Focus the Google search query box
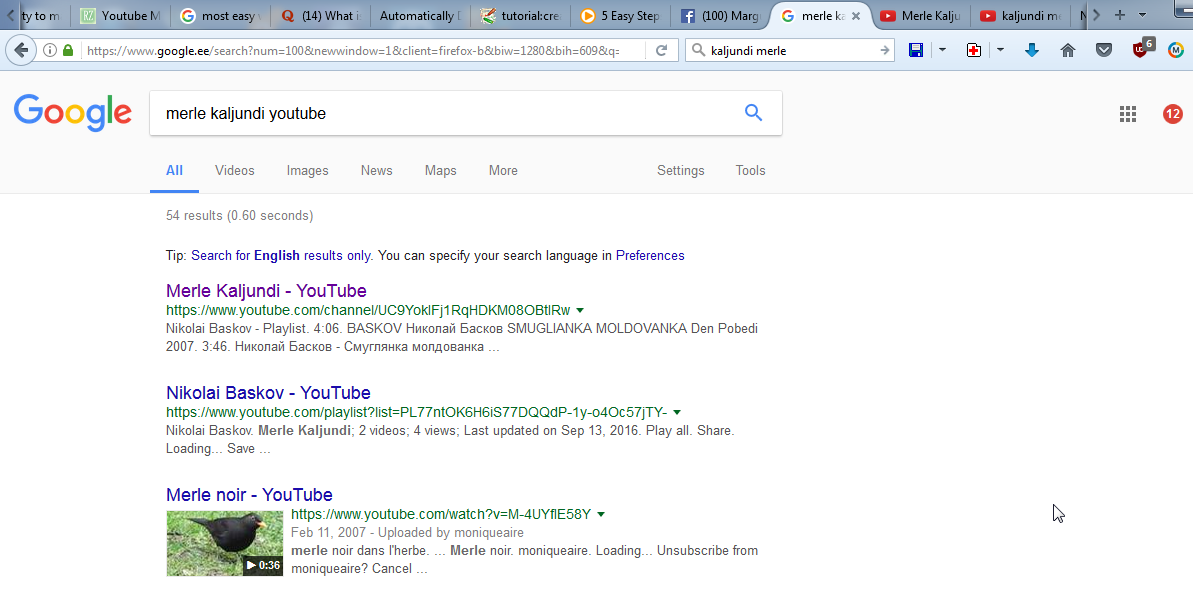Viewport: 1193px width, 605px height. [x=449, y=113]
